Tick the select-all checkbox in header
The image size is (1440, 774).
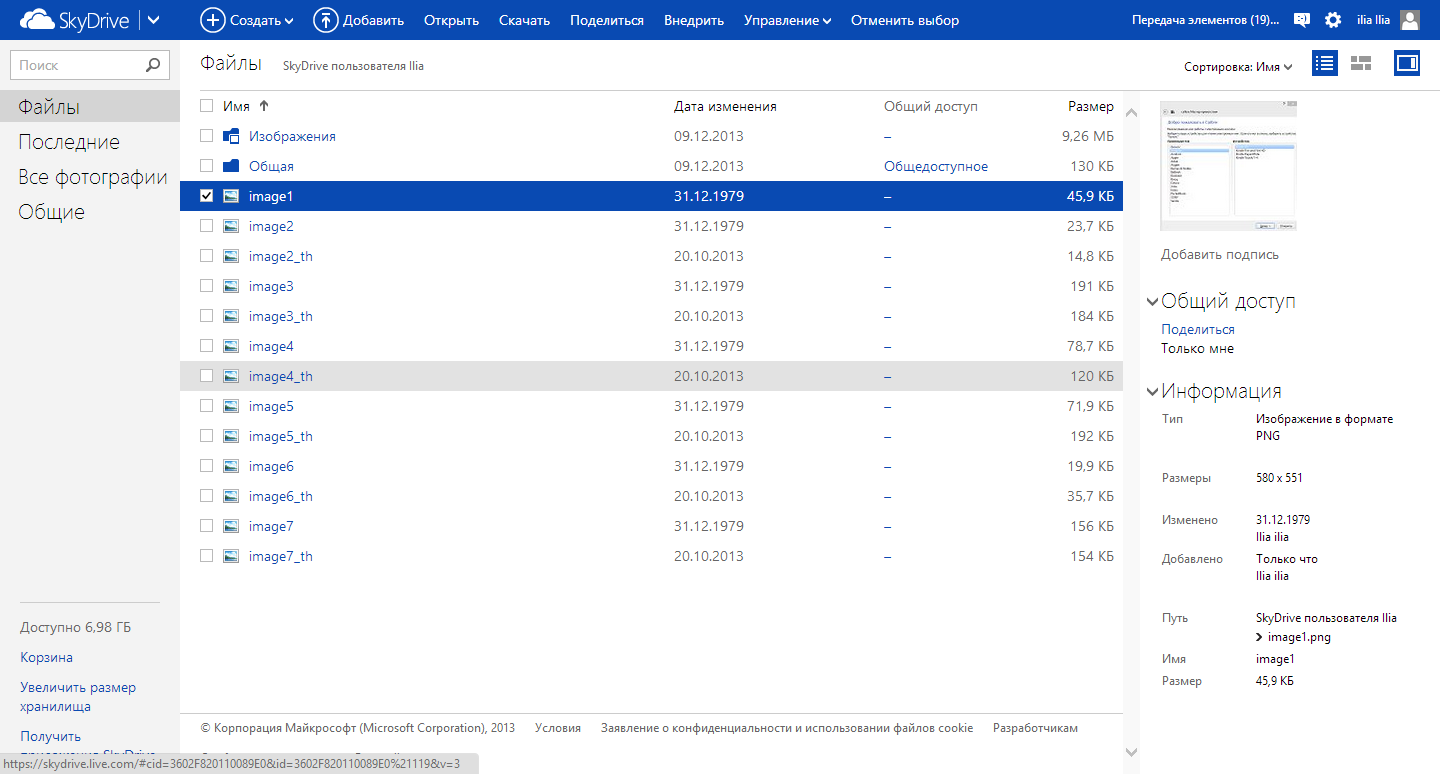tap(207, 106)
